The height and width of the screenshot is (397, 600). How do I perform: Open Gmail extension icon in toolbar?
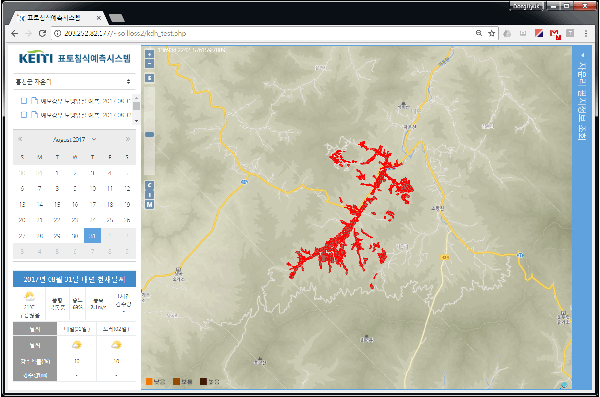pos(555,34)
